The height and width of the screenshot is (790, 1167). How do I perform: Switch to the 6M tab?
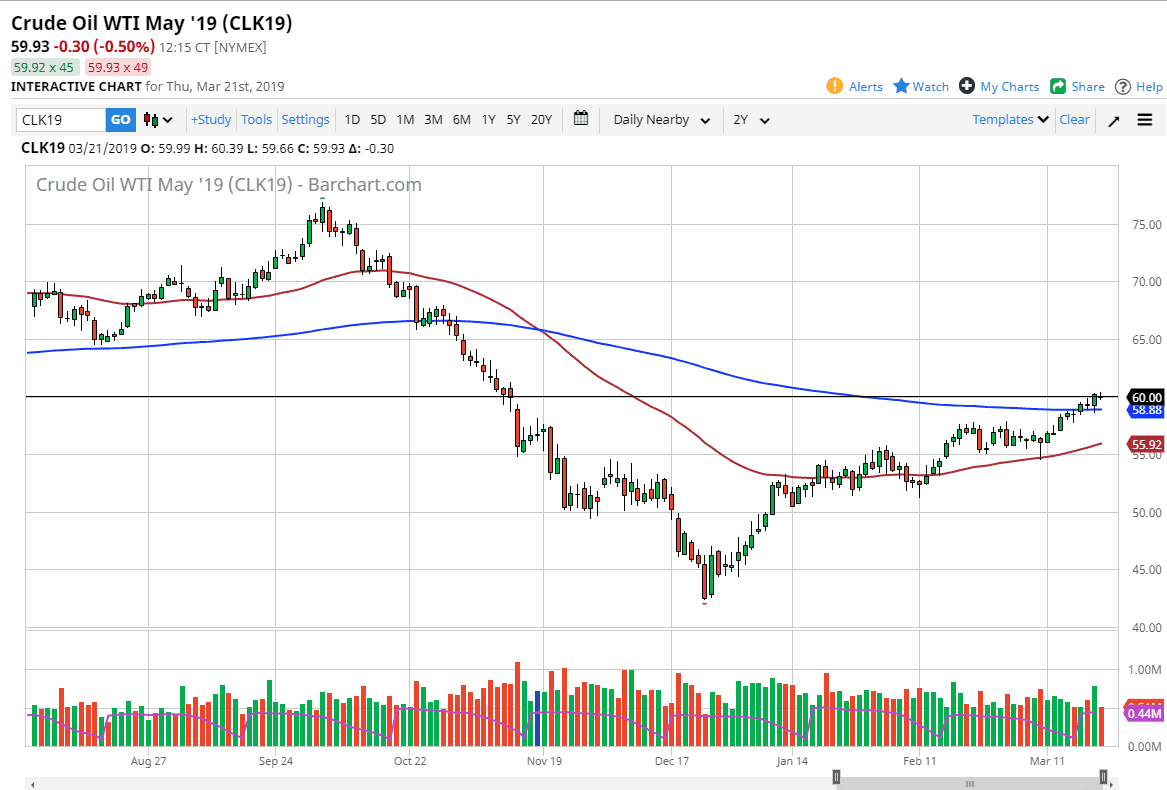460,119
